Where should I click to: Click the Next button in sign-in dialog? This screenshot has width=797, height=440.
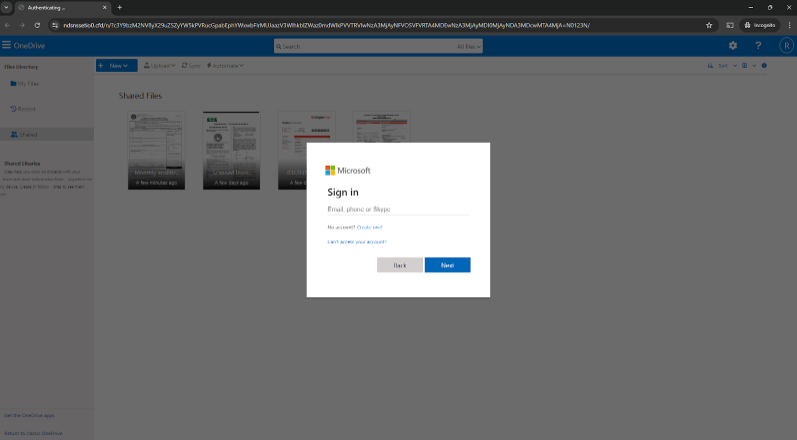pyautogui.click(x=447, y=265)
